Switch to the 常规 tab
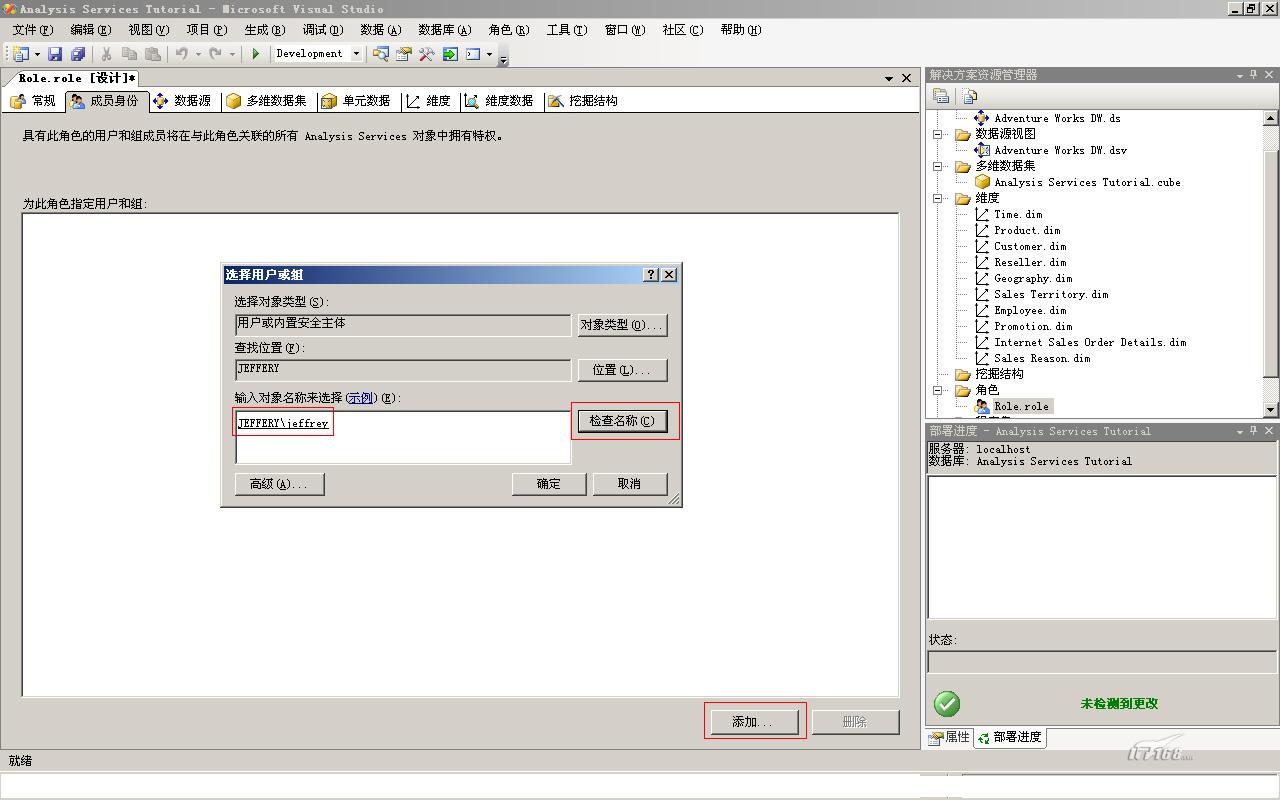Screen dimensions: 1280x800 click(x=33, y=101)
